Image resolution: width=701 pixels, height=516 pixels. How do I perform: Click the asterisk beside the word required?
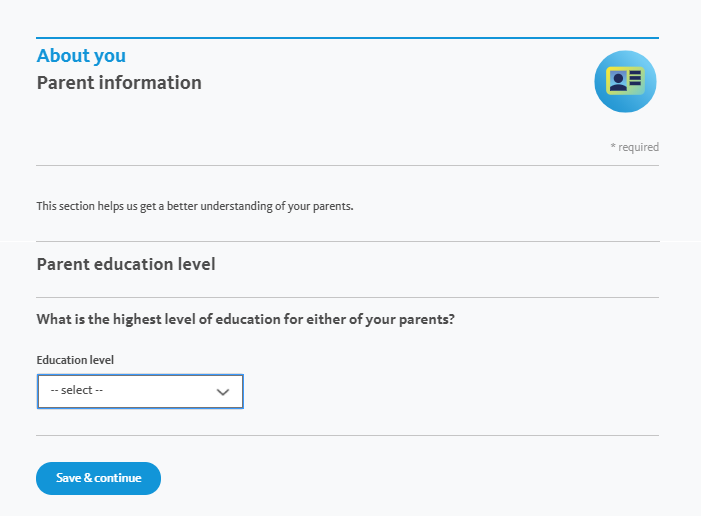click(613, 146)
